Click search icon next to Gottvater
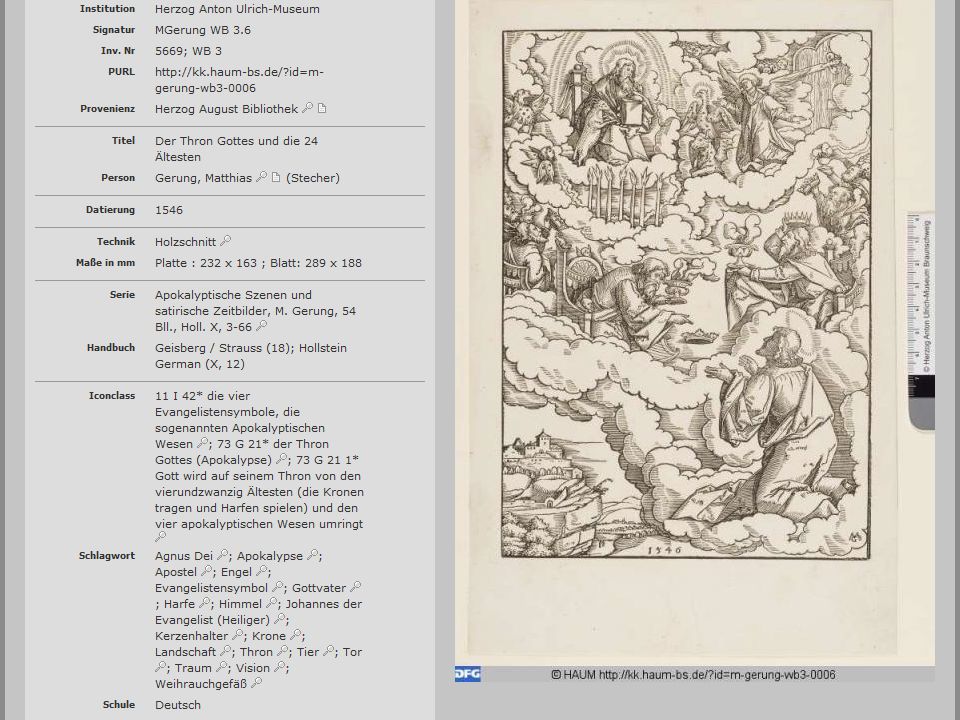960x720 pixels. click(x=356, y=587)
